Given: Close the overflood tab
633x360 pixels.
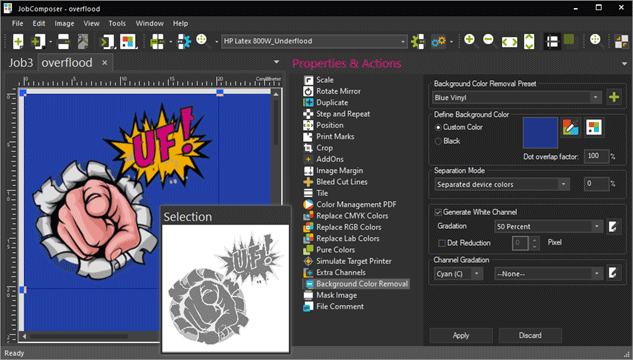Looking at the screenshot, I should point(105,63).
